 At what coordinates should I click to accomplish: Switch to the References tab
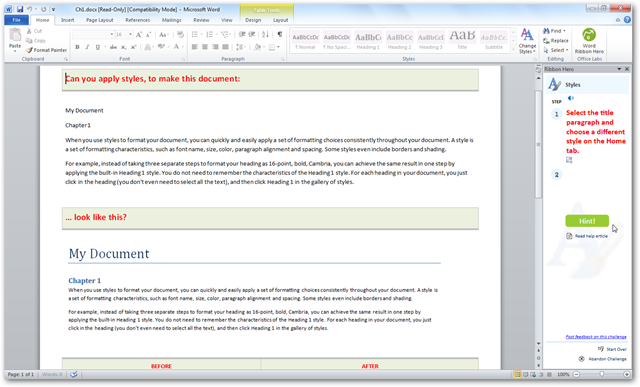coord(138,20)
